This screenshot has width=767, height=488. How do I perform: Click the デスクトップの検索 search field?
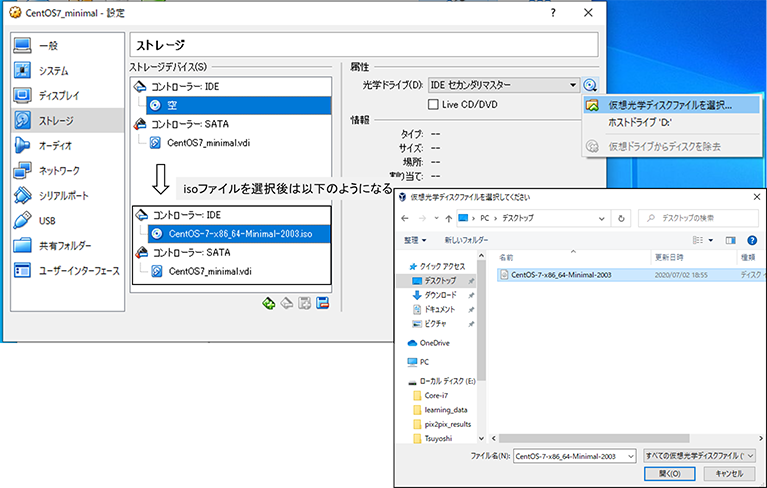coord(700,217)
